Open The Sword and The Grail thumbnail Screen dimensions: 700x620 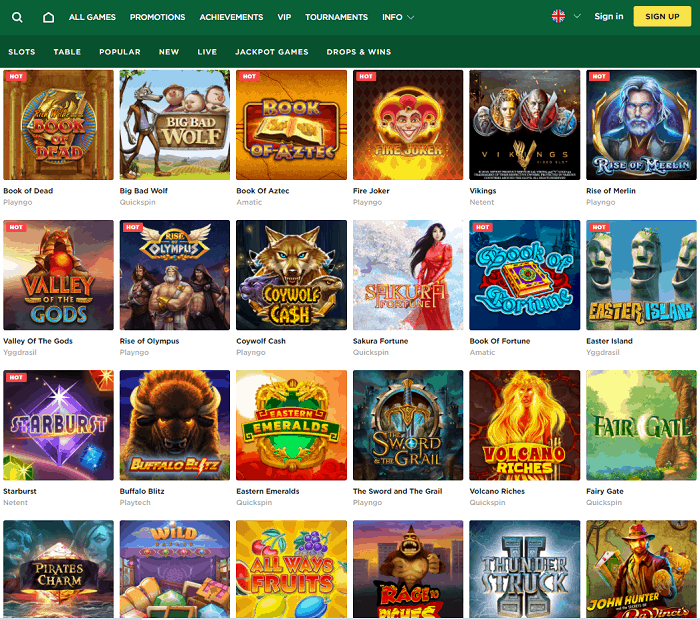tap(408, 425)
